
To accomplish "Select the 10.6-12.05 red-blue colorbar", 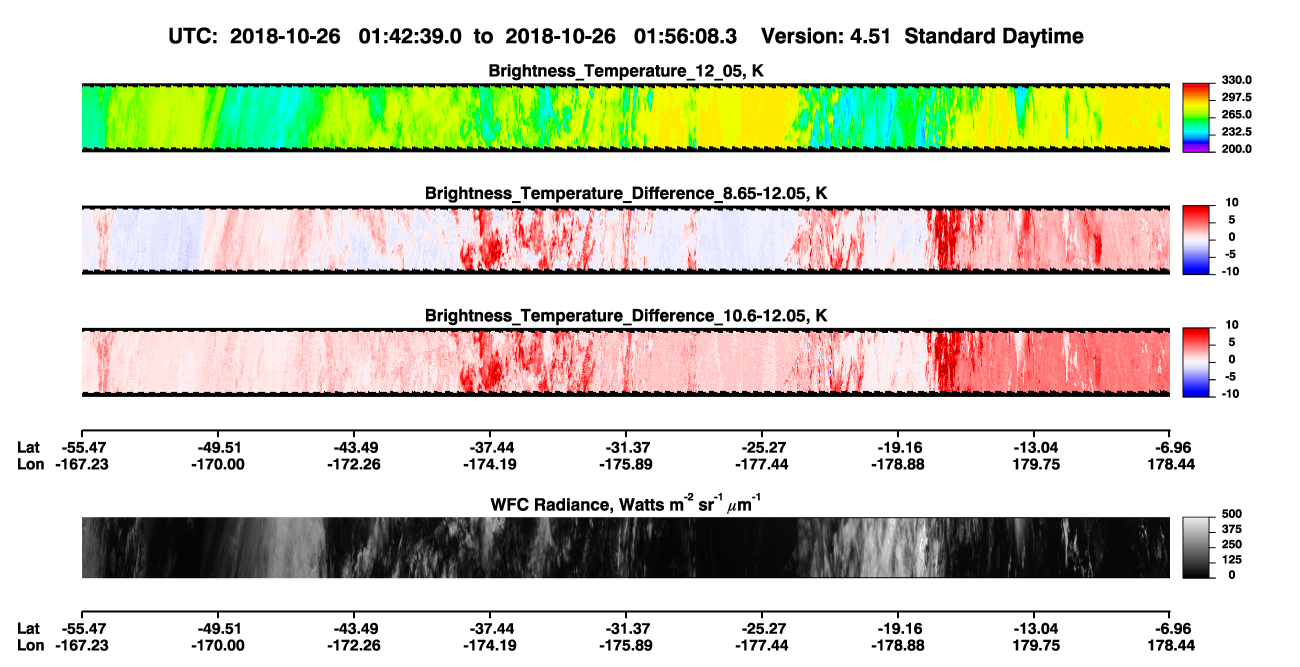I will coord(1196,360).
